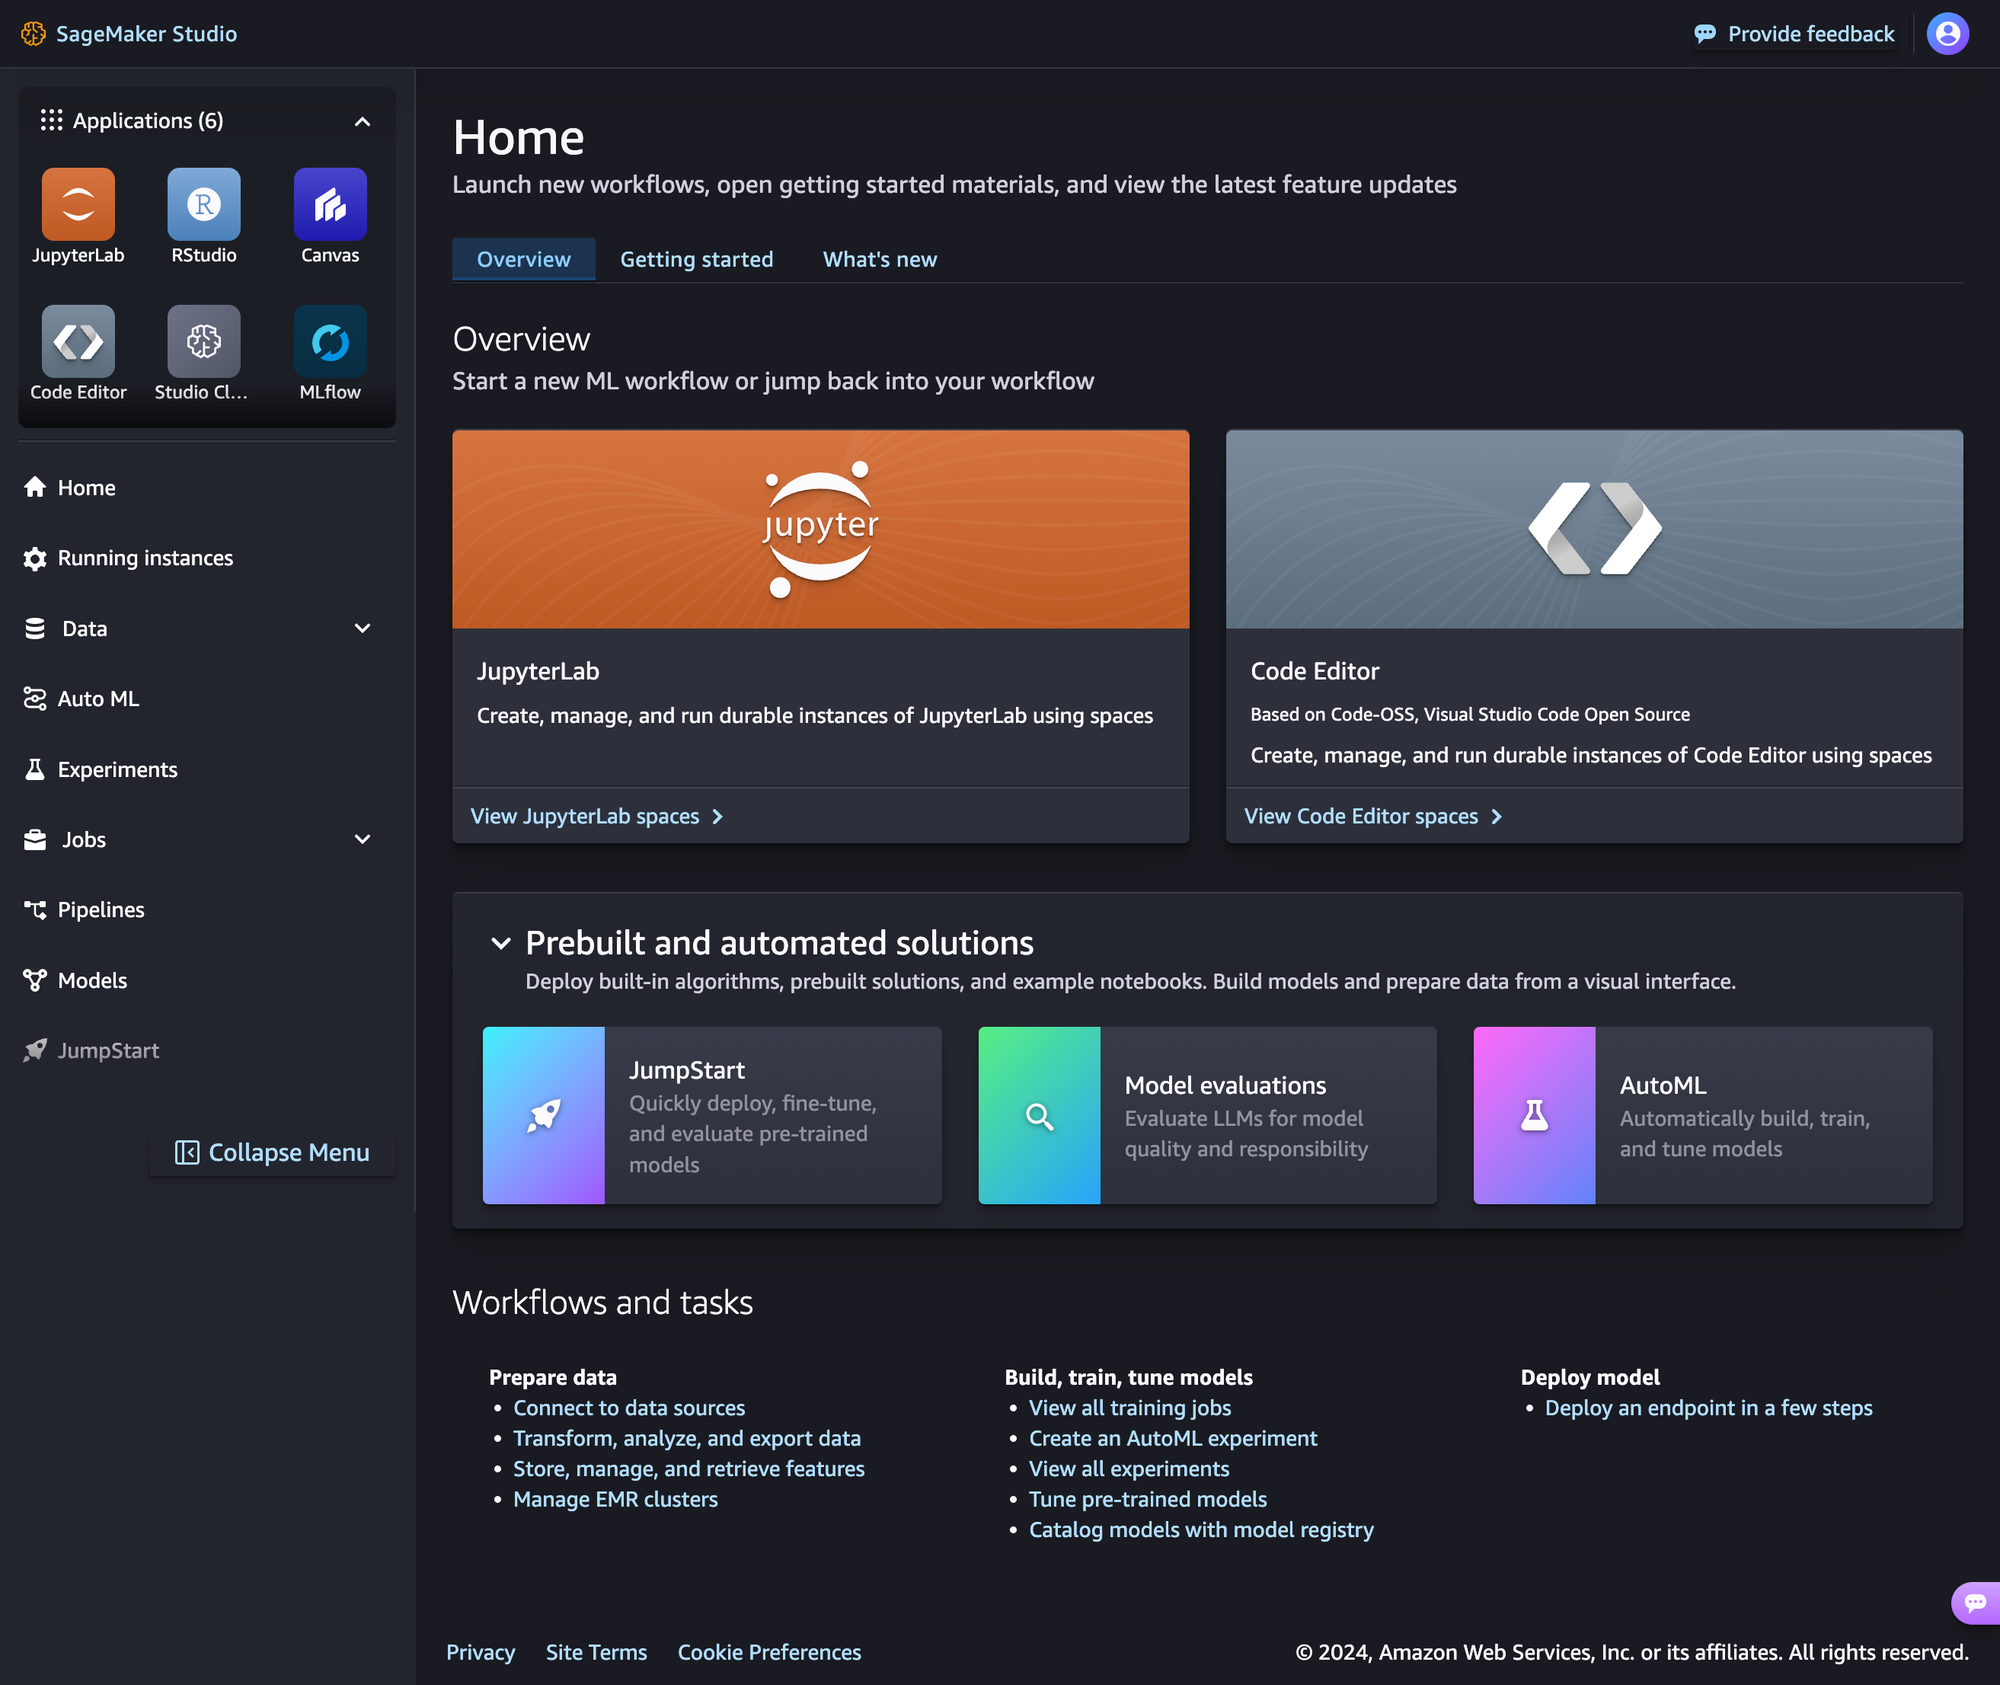
Task: Open the Model evaluations card title
Action: 1225,1085
